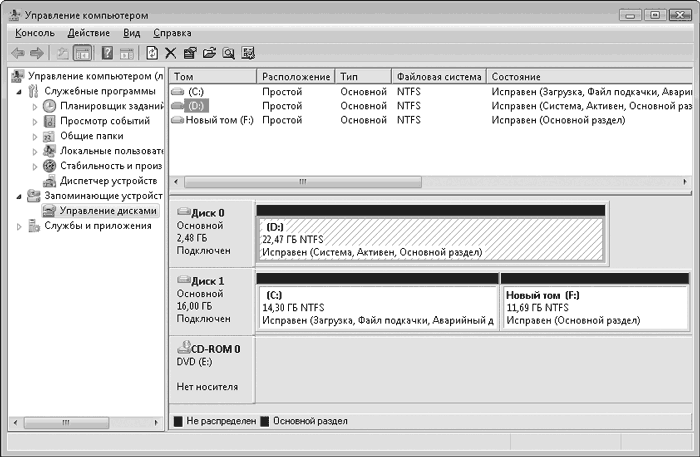This screenshot has height=457, width=700.
Task: Expand the Службы и приложения node
Action: (x=21, y=226)
